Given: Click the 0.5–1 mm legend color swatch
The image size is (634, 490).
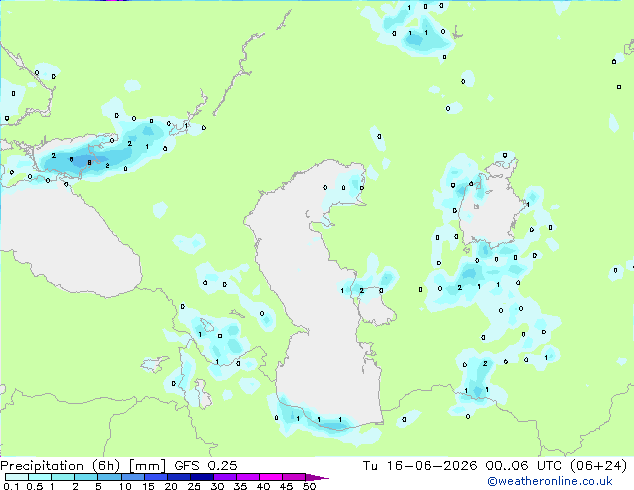Looking at the screenshot, I should (40, 477).
